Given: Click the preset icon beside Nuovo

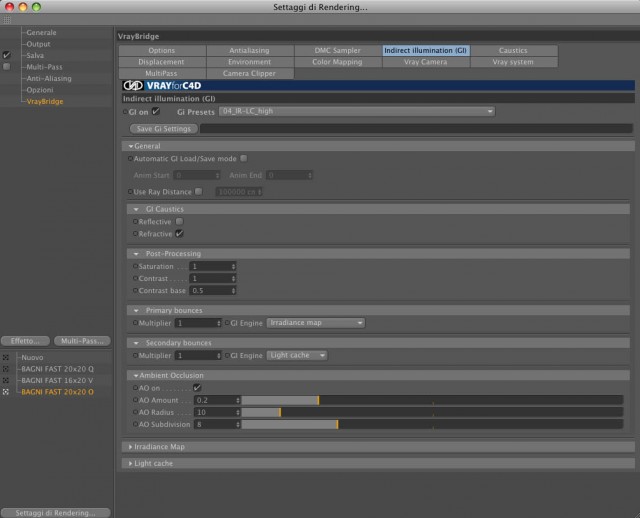Looking at the screenshot, I should click(x=6, y=358).
